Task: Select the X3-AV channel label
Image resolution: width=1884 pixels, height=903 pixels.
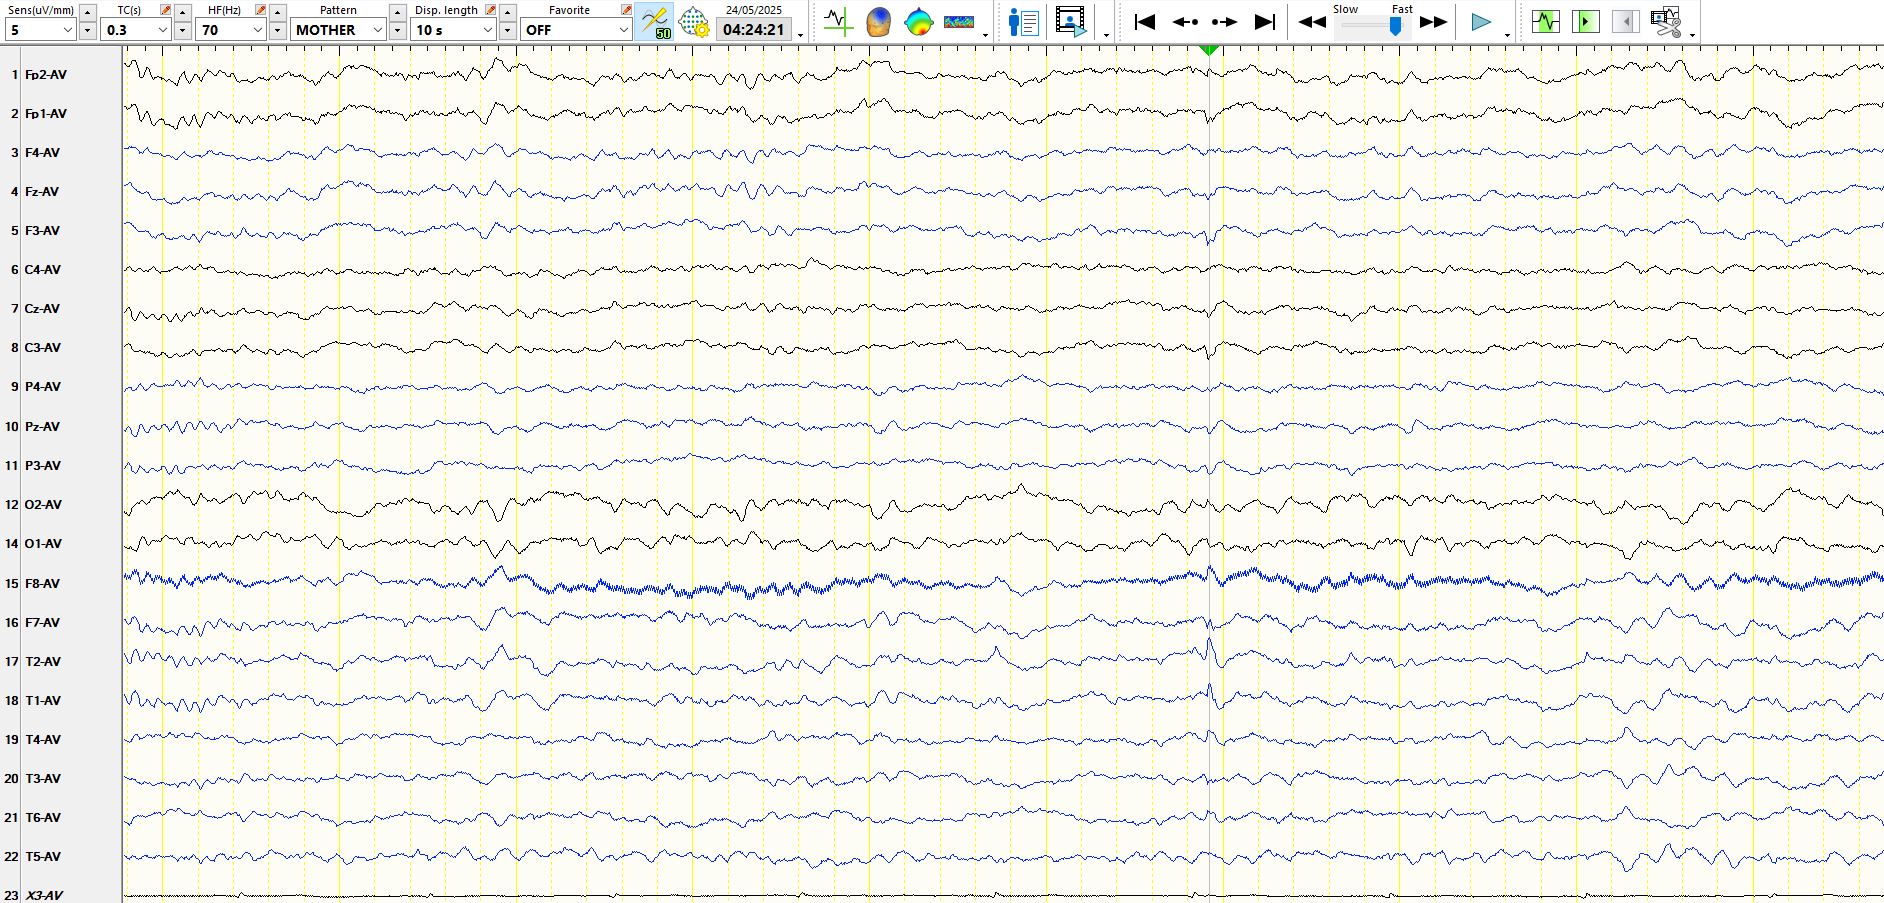Action: [44, 896]
